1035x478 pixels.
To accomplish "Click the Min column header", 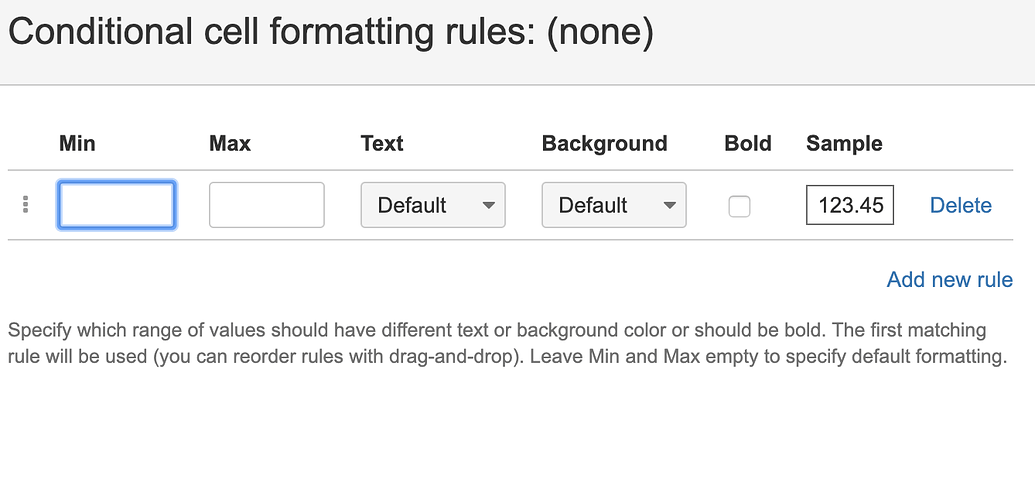I will pyautogui.click(x=77, y=143).
